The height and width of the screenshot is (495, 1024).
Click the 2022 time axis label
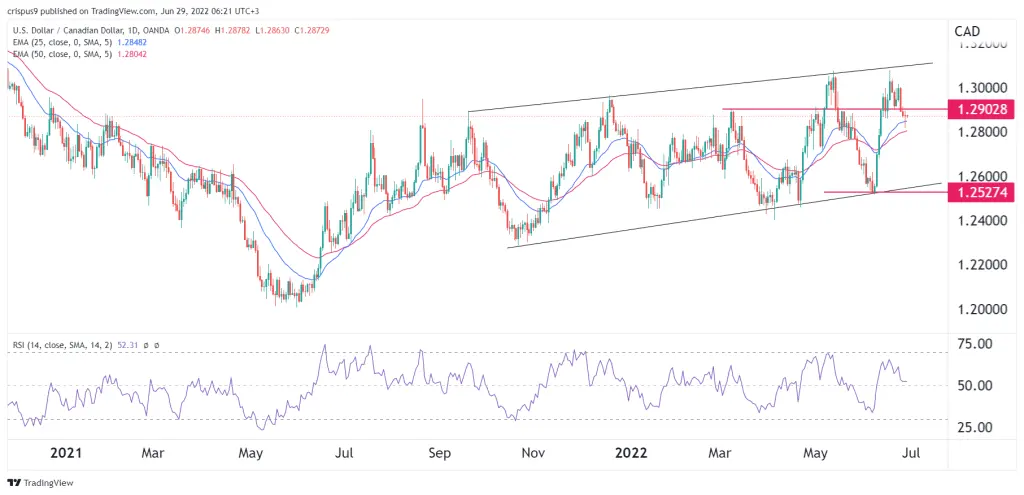633,453
